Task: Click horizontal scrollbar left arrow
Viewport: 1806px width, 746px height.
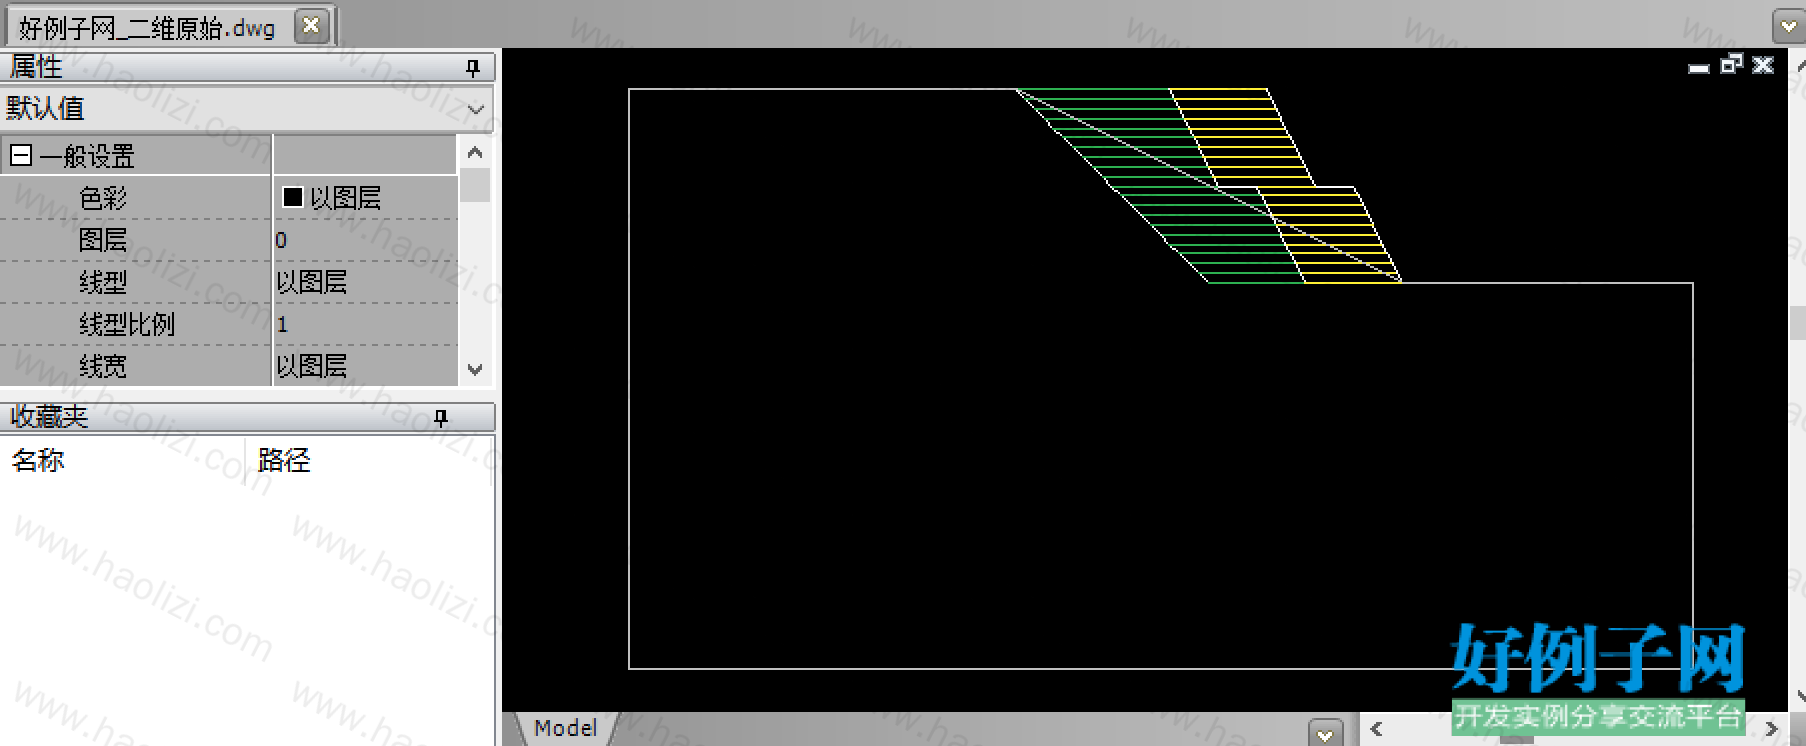Action: [1376, 729]
